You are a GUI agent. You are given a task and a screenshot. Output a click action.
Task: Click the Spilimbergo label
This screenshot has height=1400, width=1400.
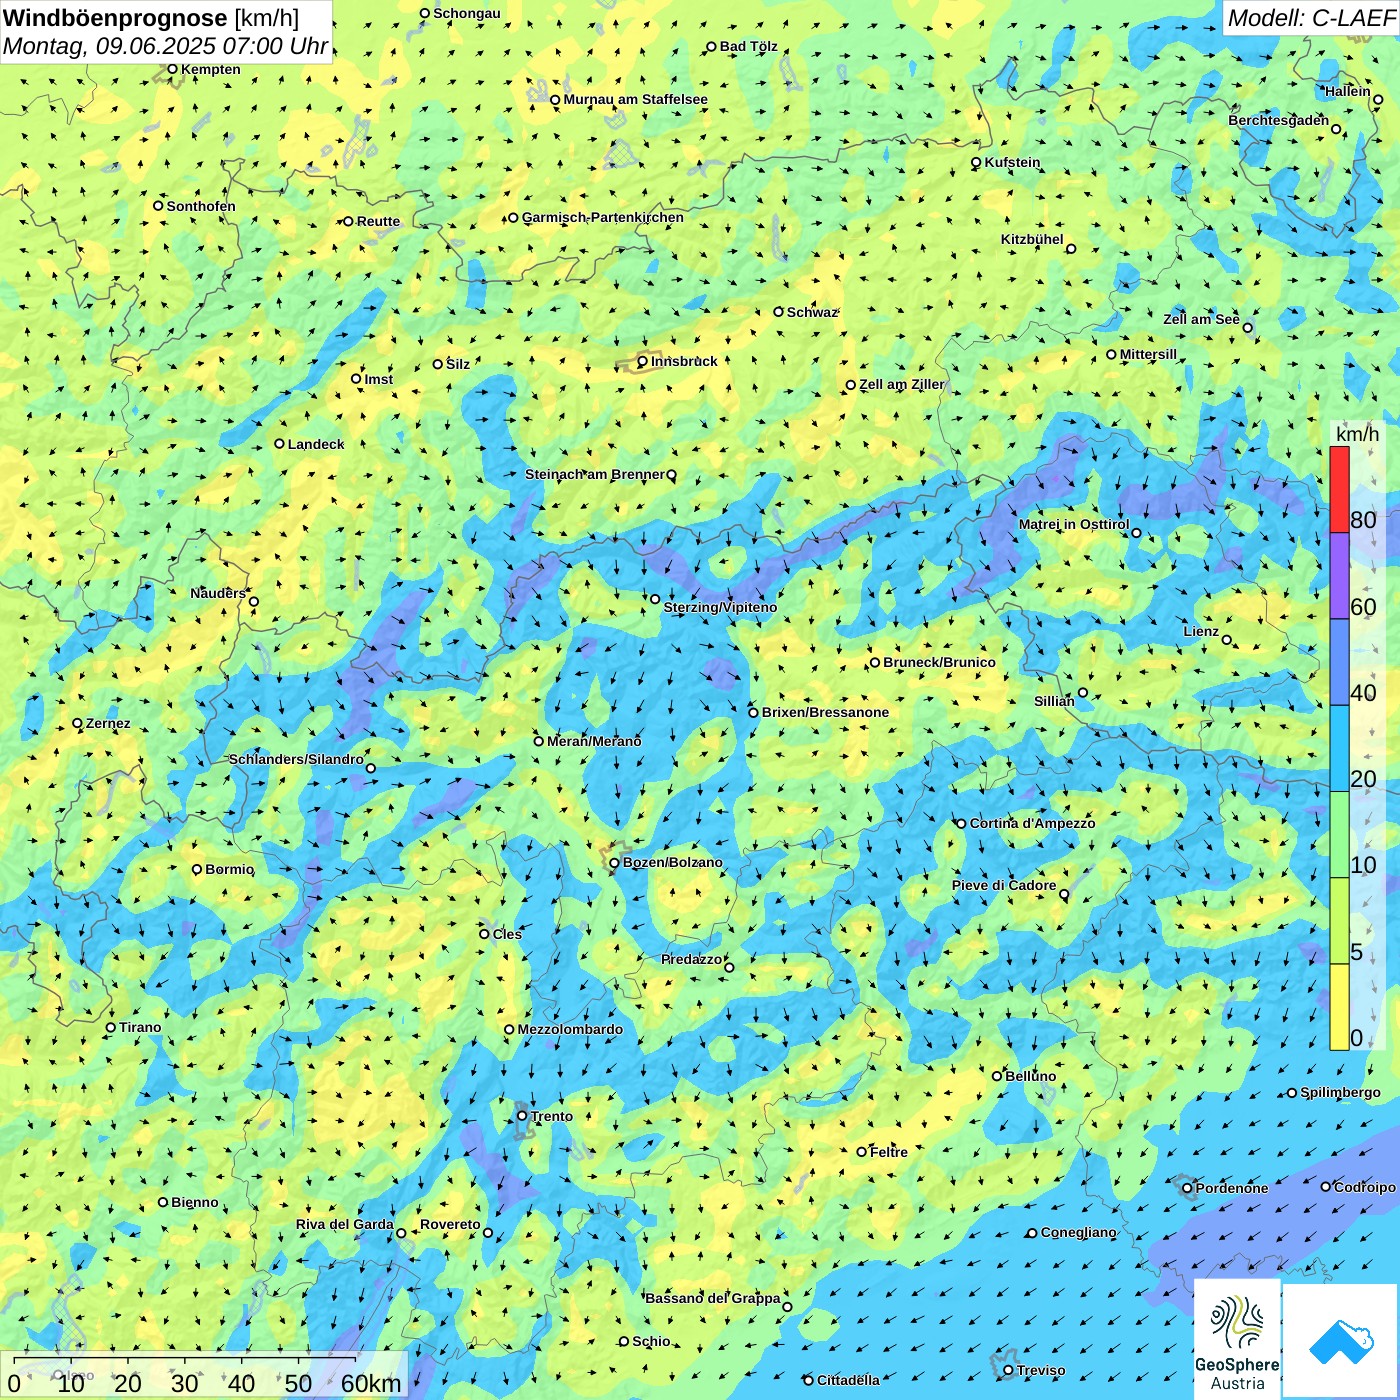1340,1093
